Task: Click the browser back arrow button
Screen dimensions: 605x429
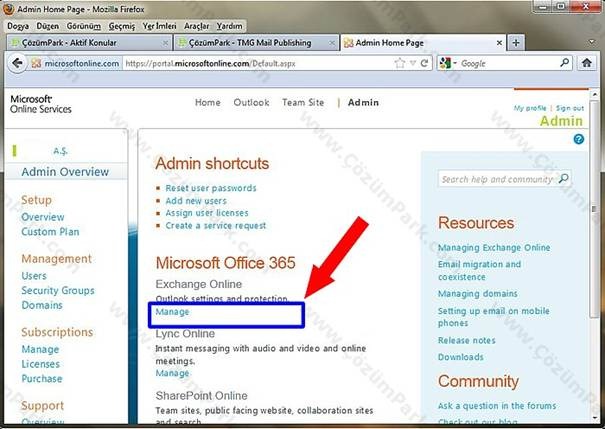Action: pos(17,63)
